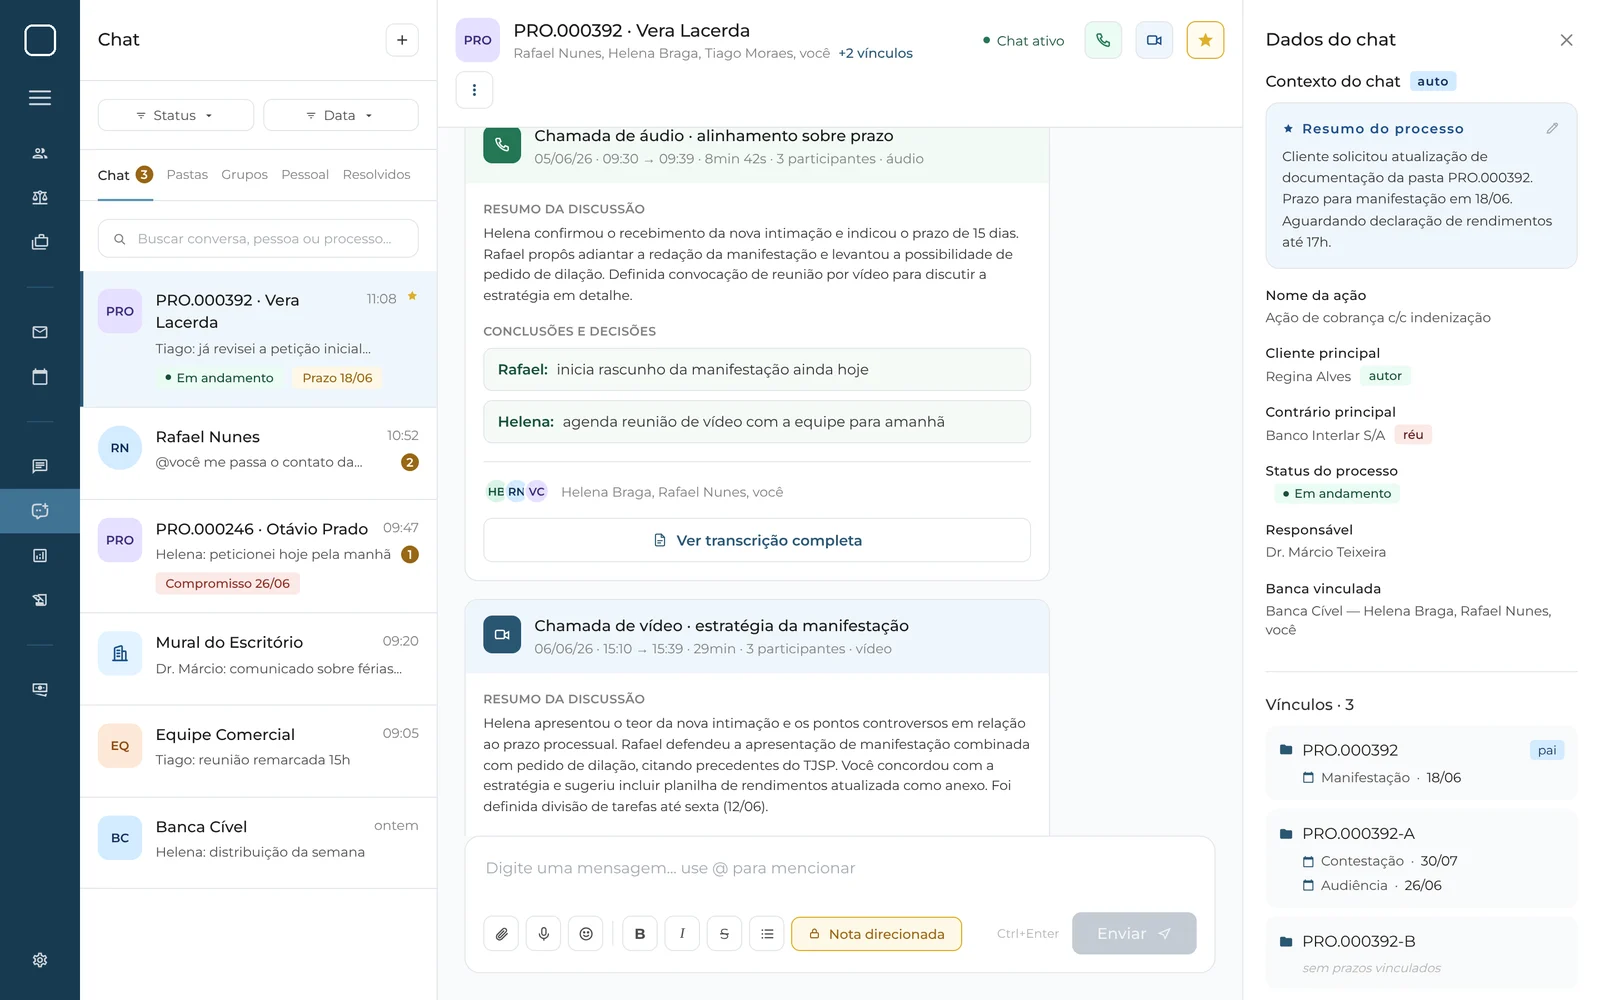Open the Rafael Nunes conversation
The image size is (1600, 1000).
pyautogui.click(x=258, y=453)
